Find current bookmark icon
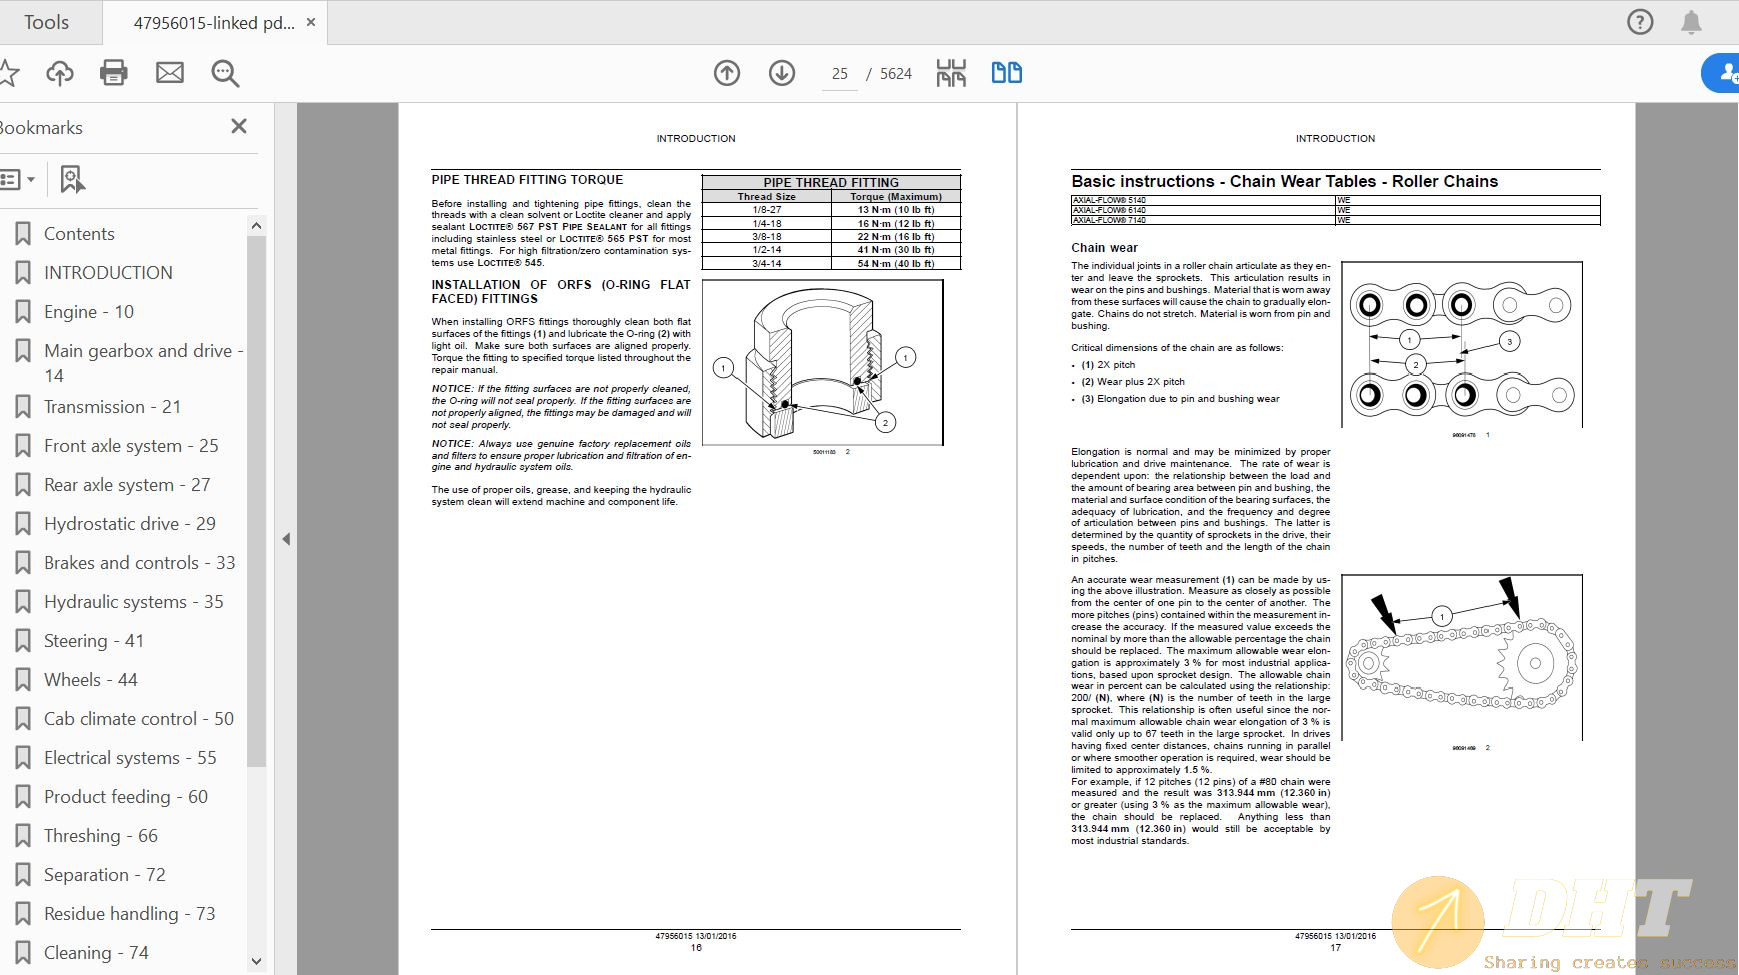The image size is (1739, 975). (x=72, y=180)
